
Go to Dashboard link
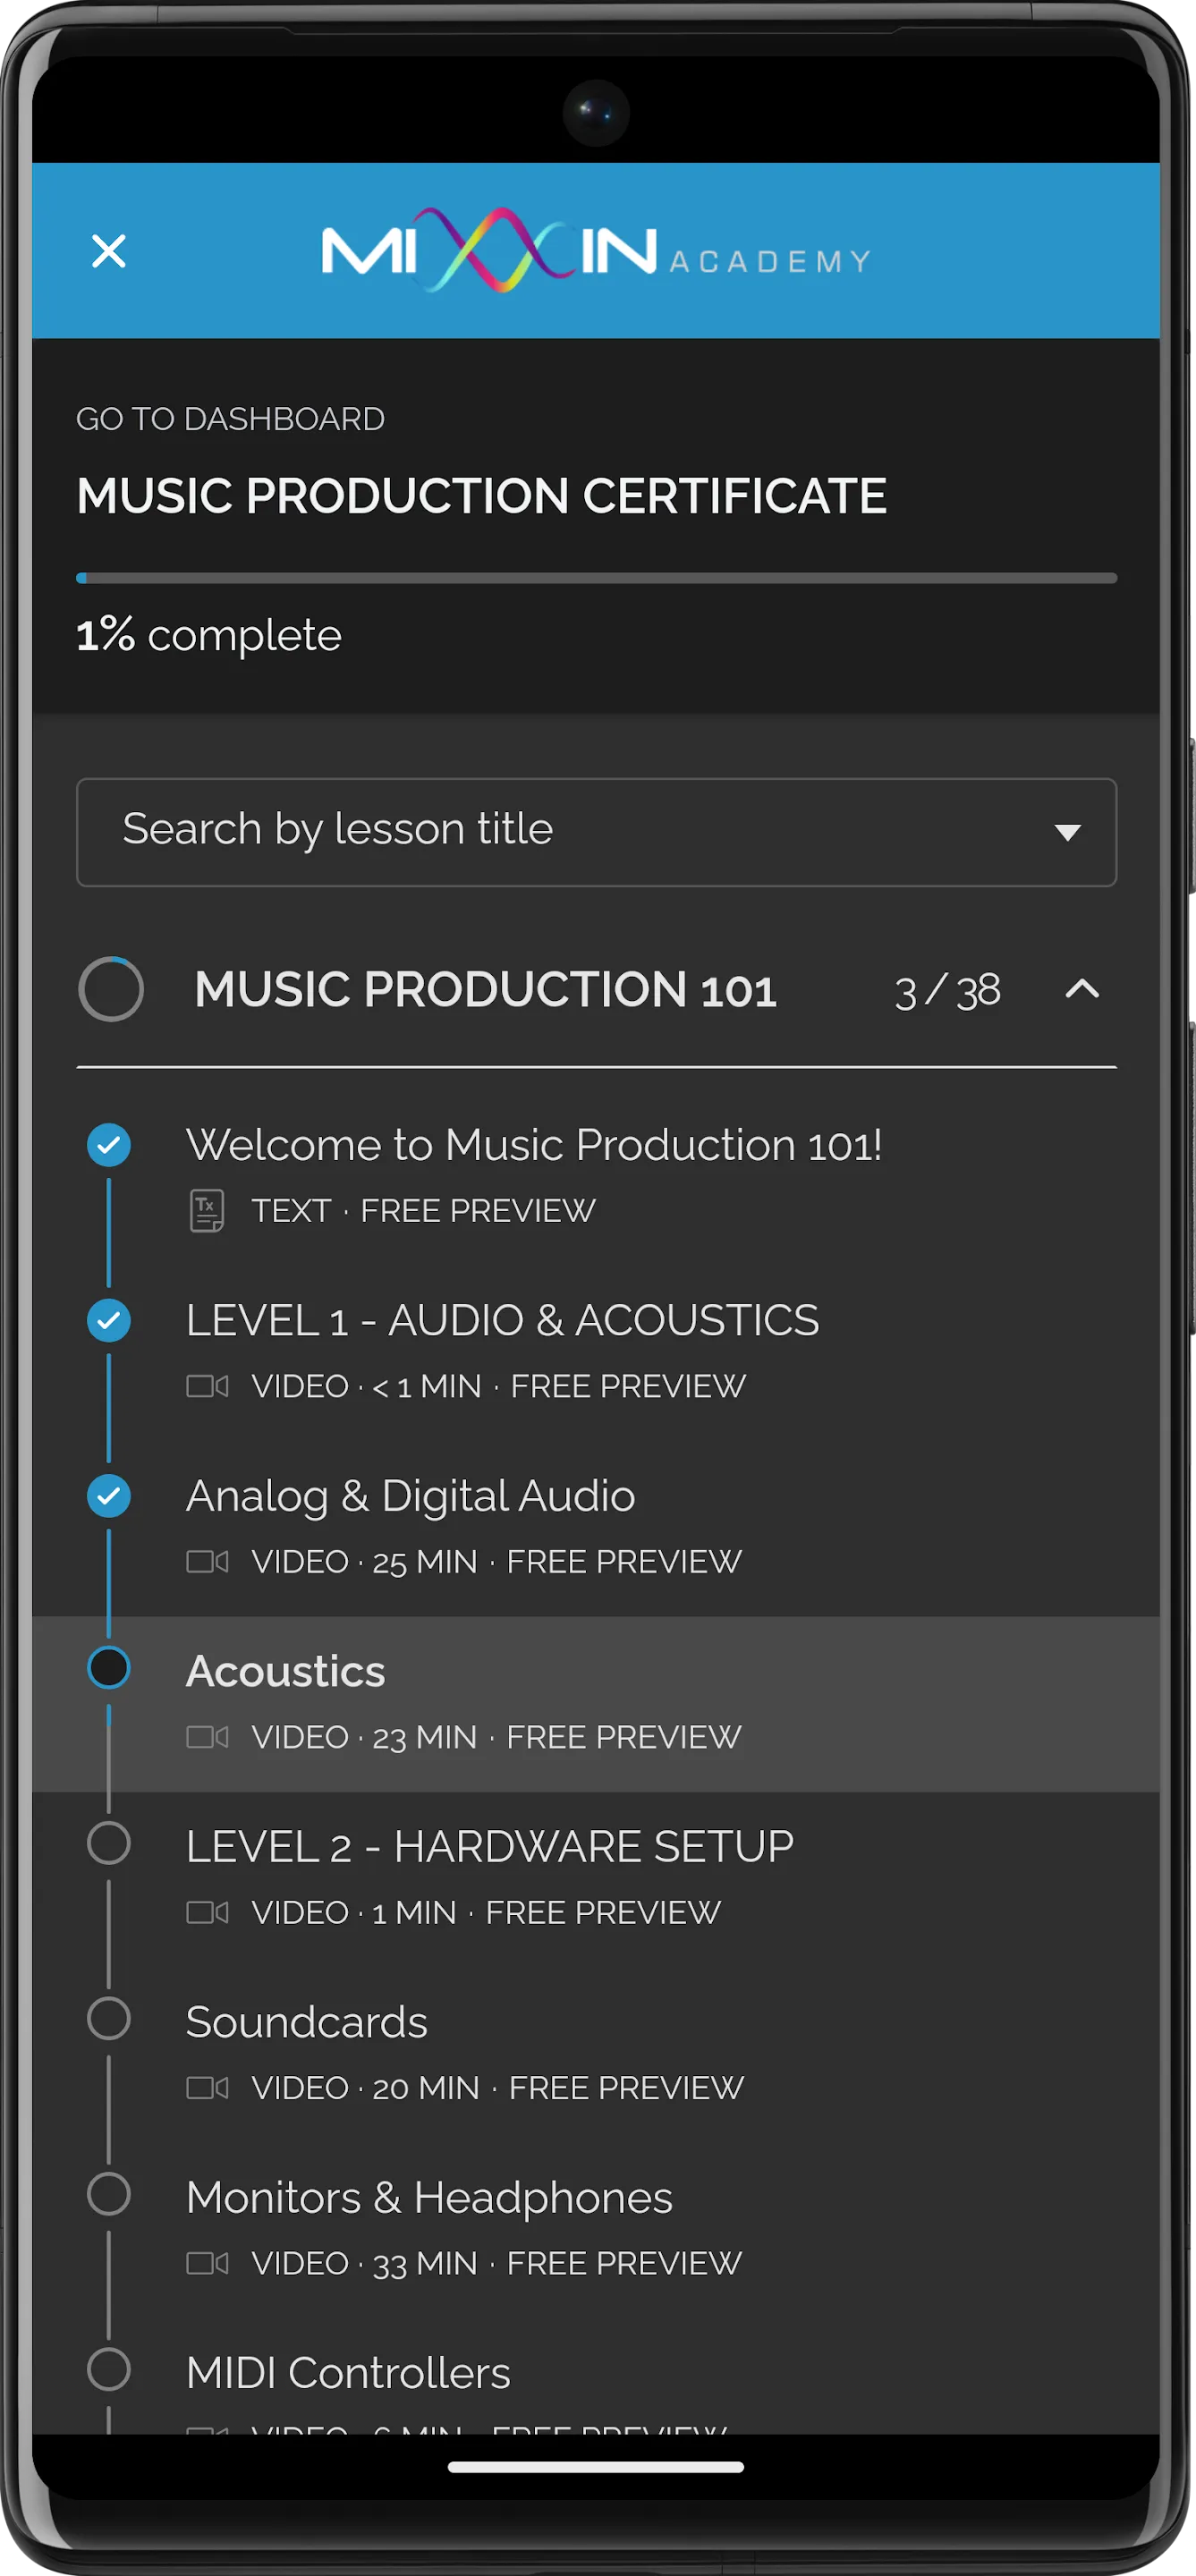tap(230, 419)
